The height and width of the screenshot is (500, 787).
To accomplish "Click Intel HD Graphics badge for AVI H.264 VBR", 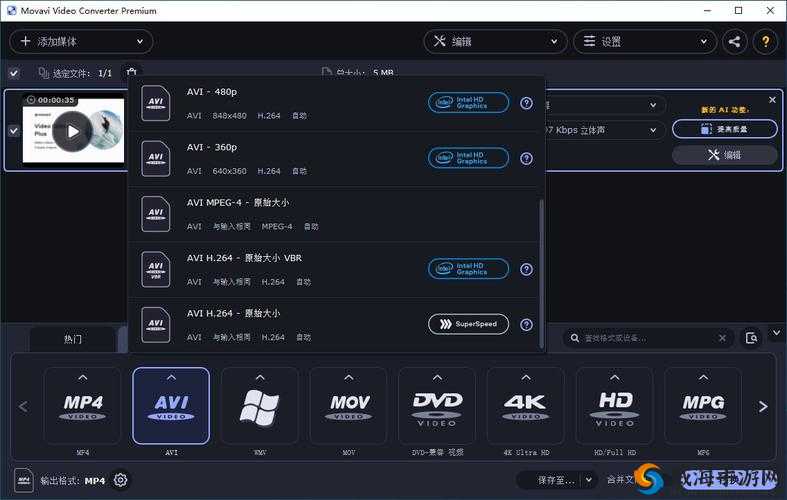I will [468, 269].
